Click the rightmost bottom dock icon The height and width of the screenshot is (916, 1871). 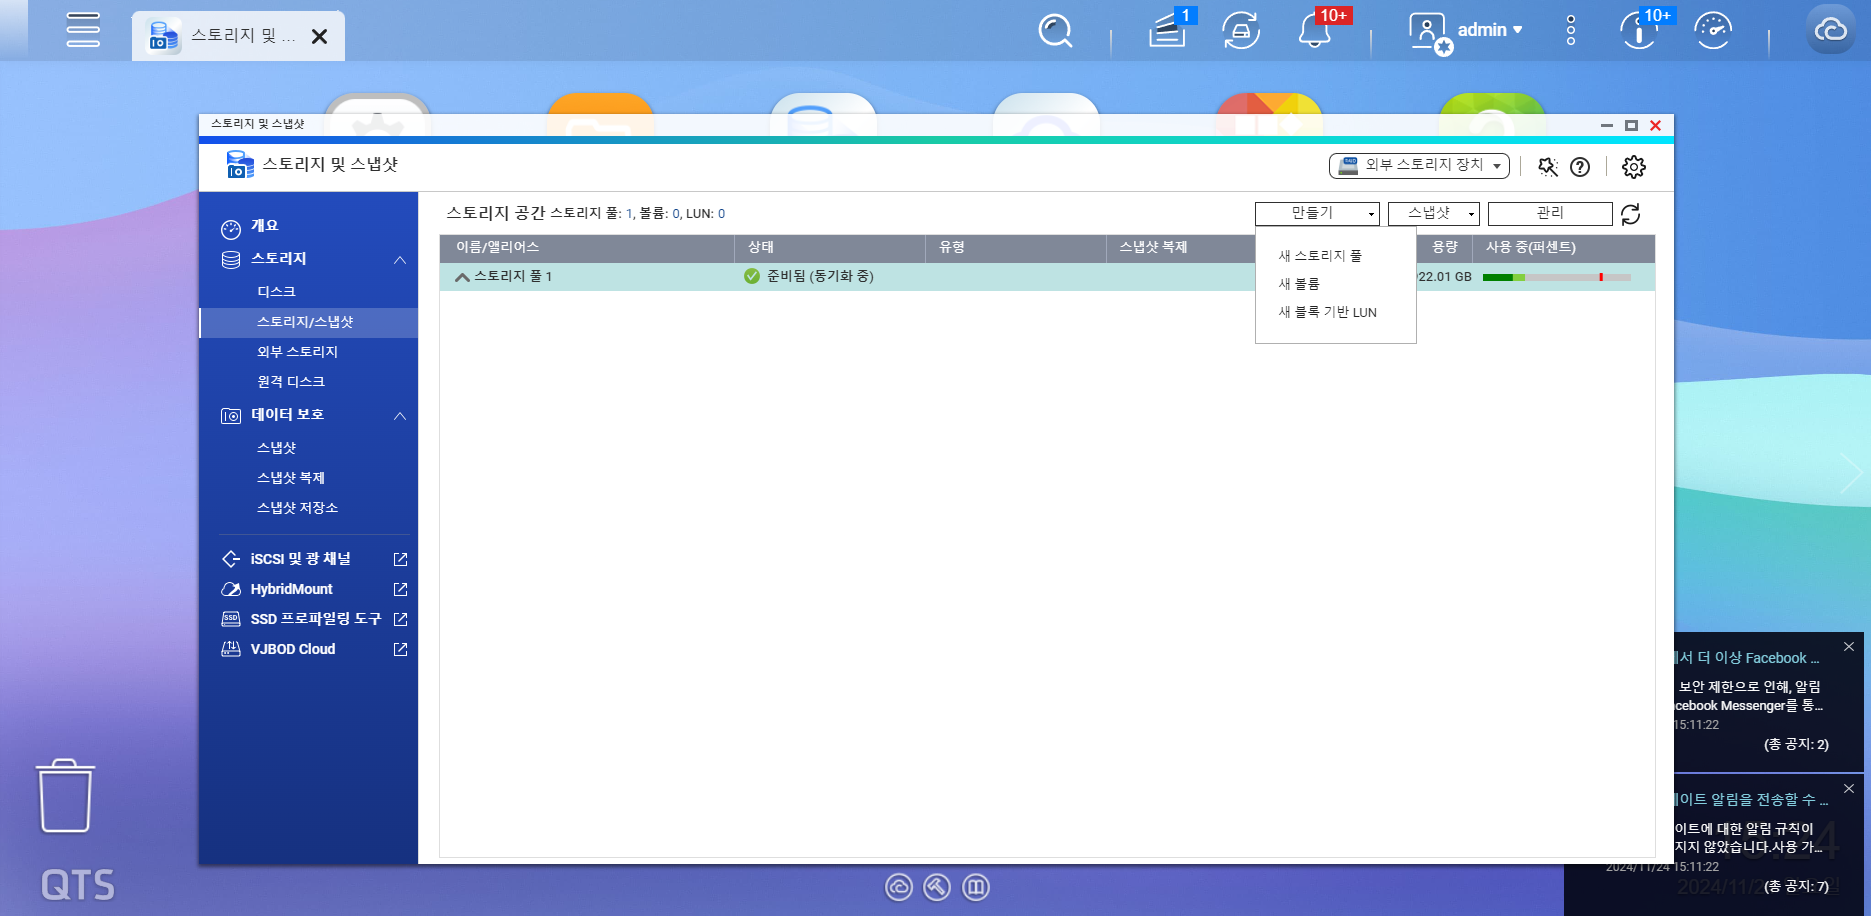point(976,887)
